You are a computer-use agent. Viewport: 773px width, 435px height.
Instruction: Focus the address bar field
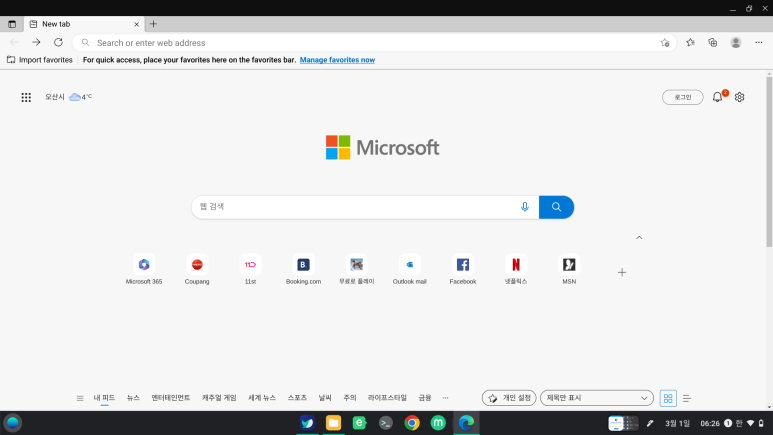[x=375, y=43]
